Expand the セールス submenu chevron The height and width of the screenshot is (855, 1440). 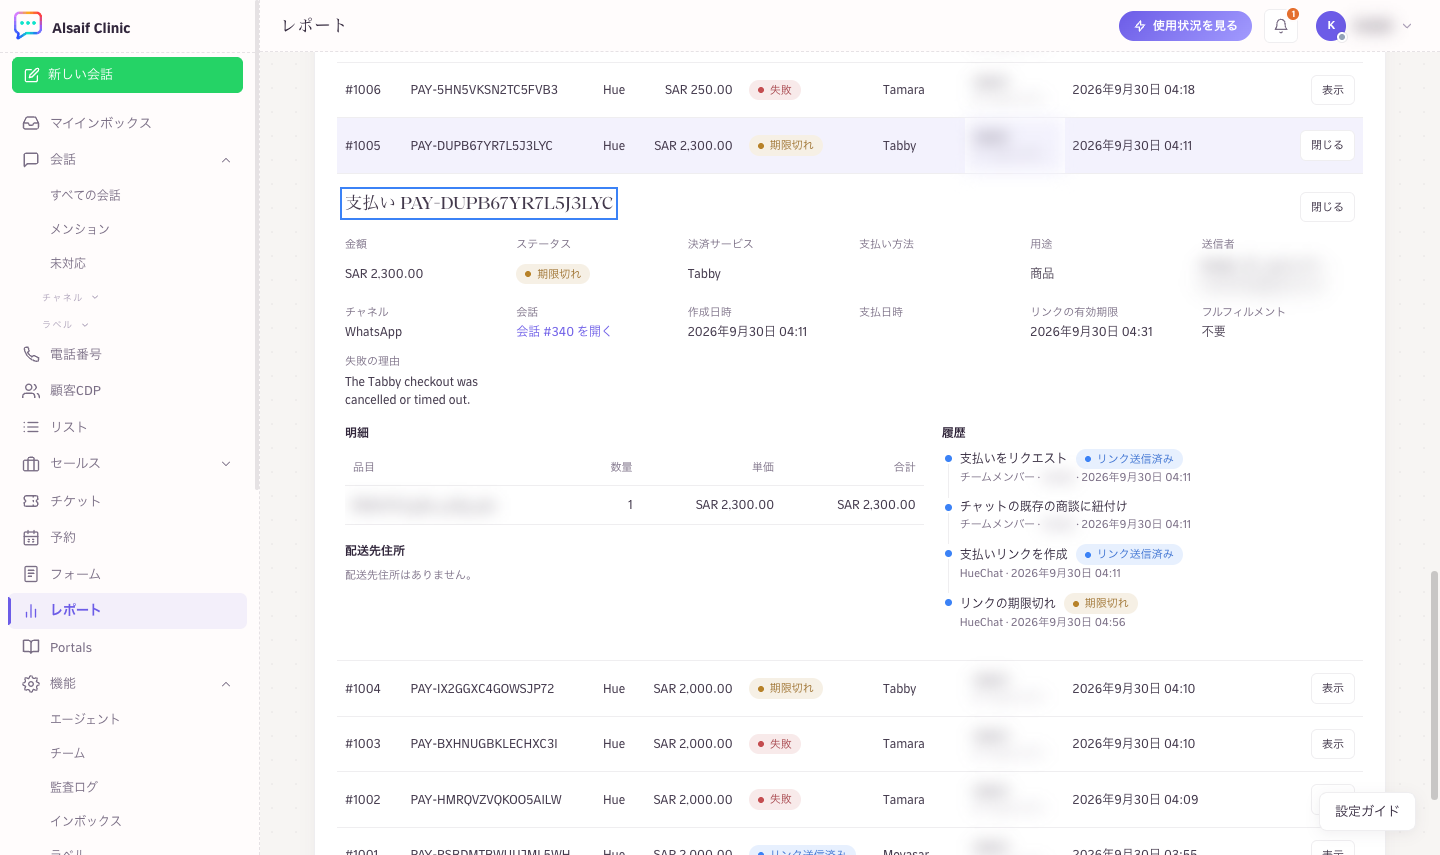click(x=226, y=464)
